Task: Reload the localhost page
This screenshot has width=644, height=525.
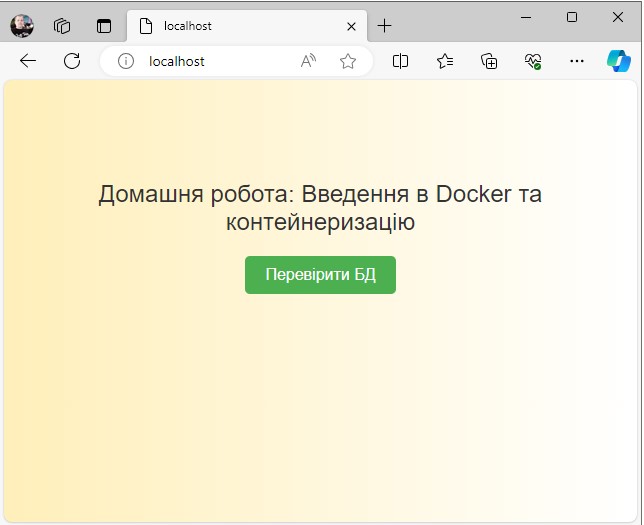Action: (72, 61)
